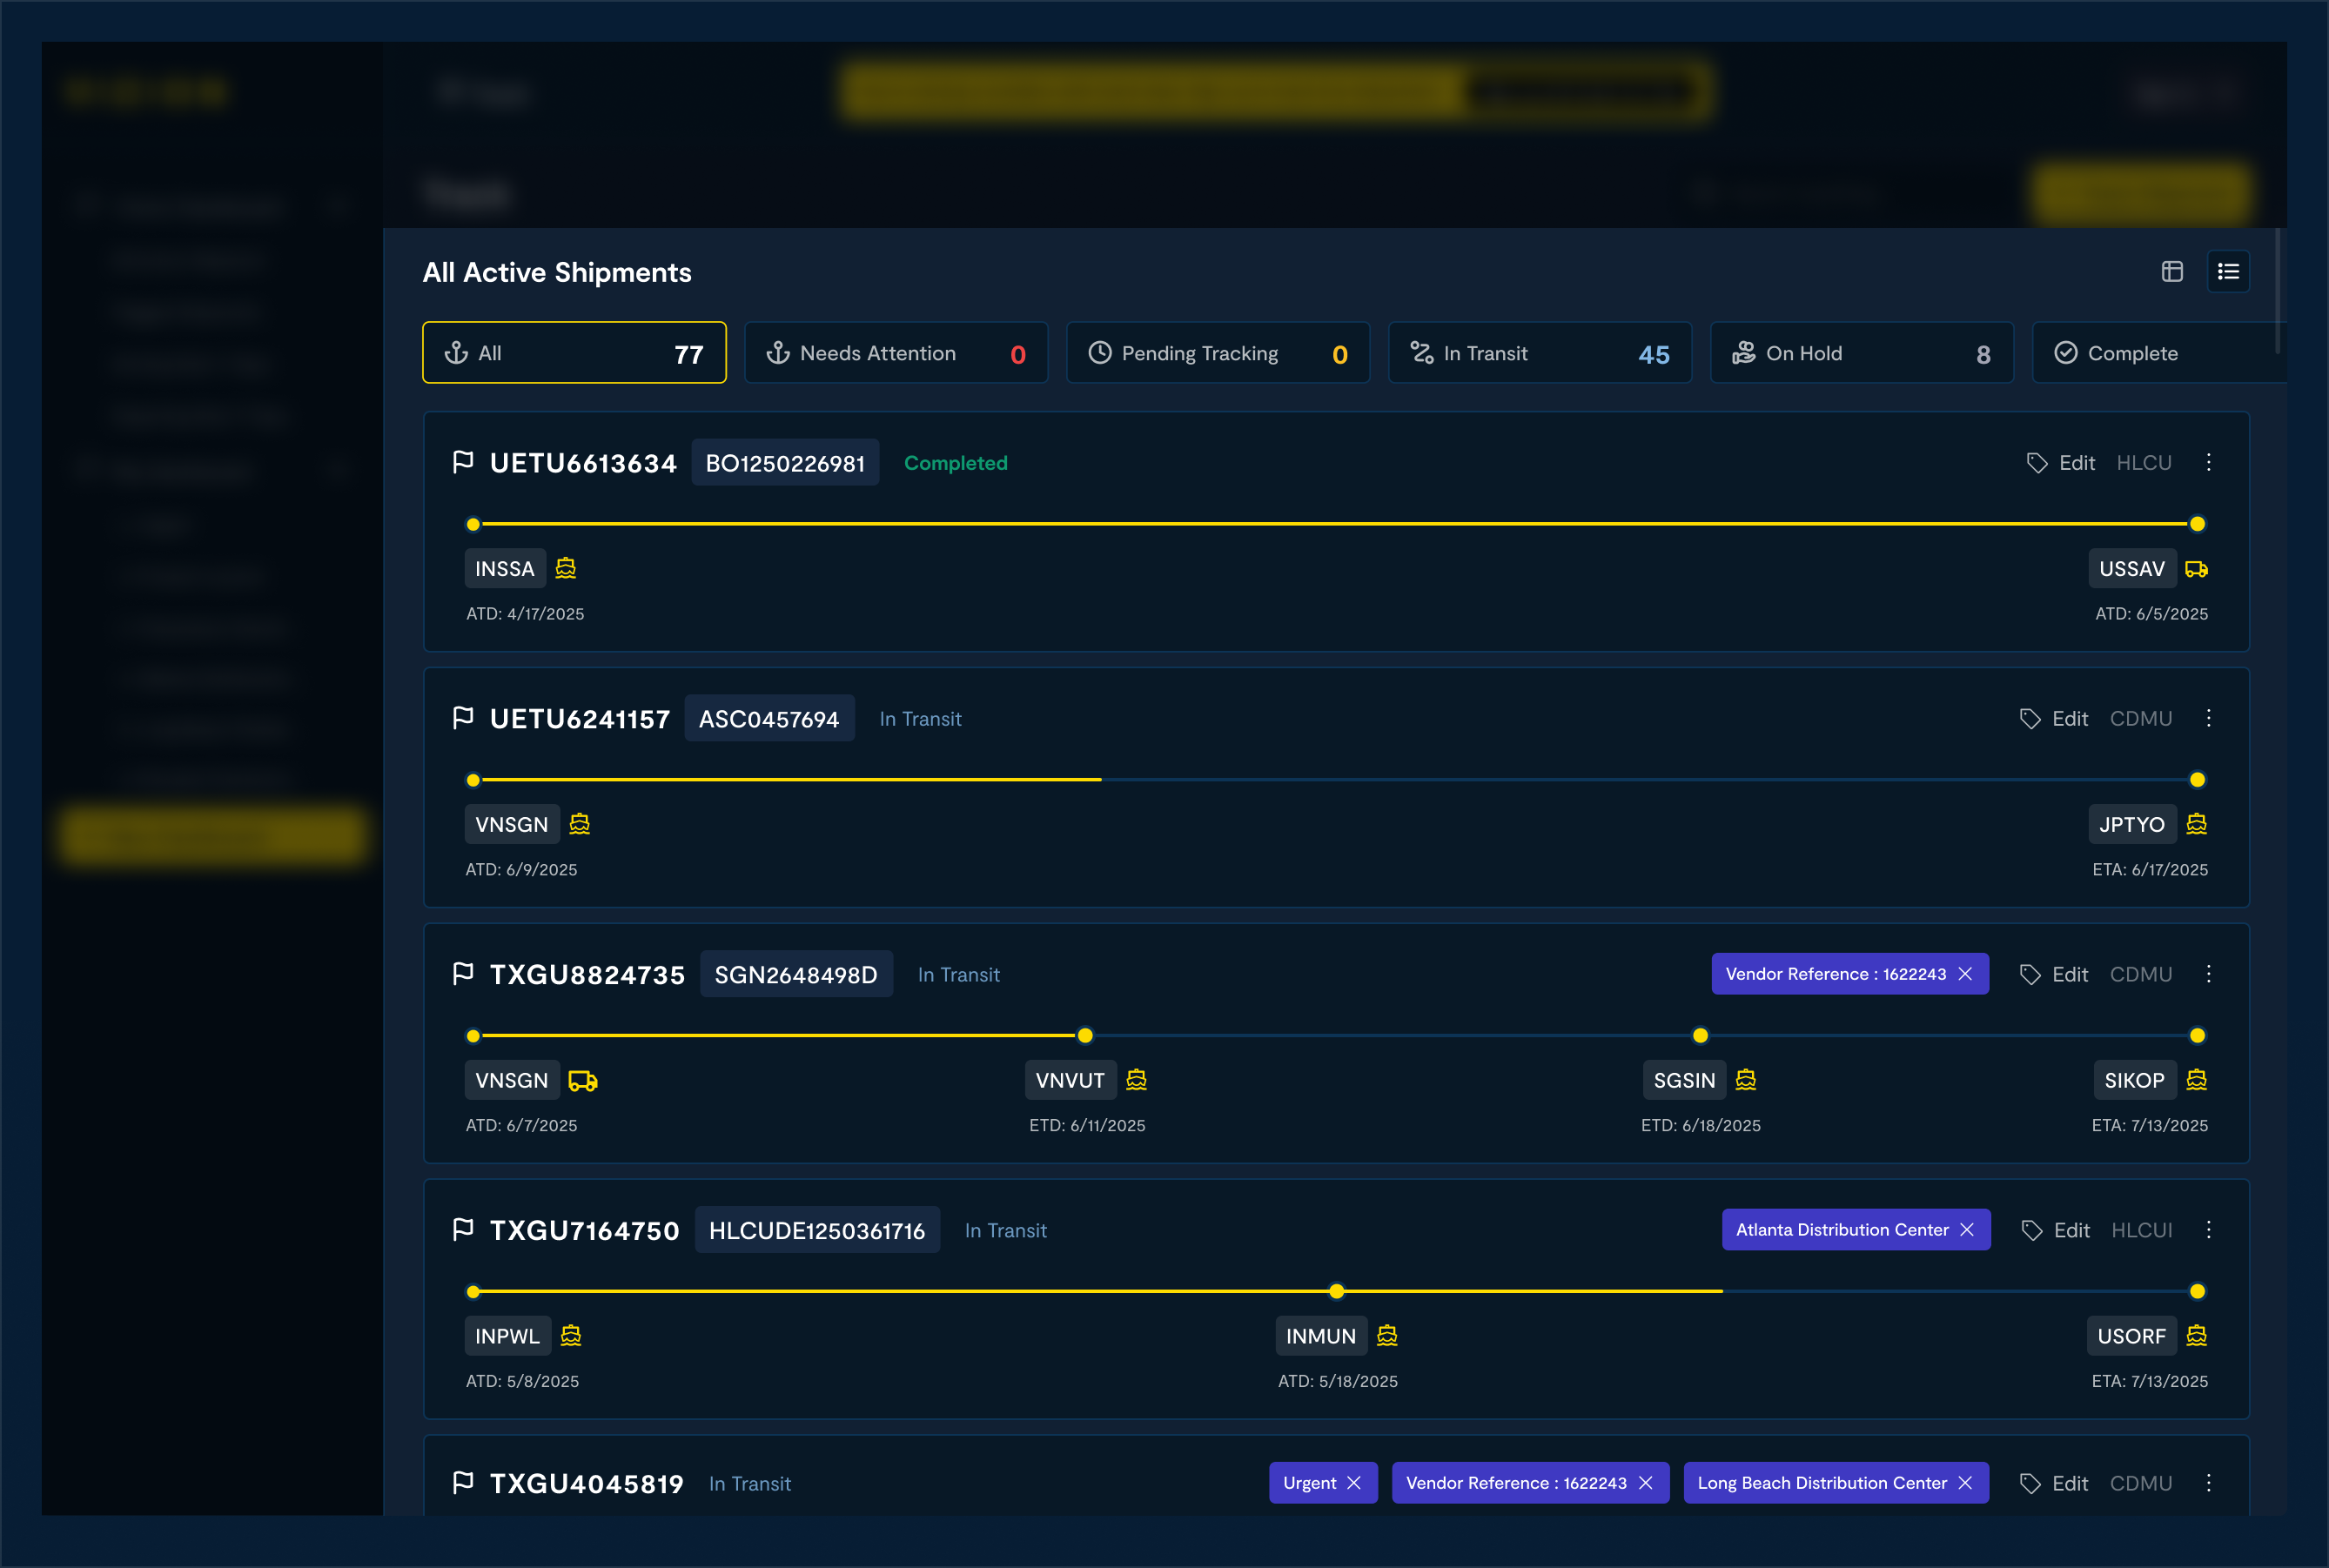Select the list view icon
Screen dimensions: 2329x1568
pyautogui.click(x=2227, y=272)
